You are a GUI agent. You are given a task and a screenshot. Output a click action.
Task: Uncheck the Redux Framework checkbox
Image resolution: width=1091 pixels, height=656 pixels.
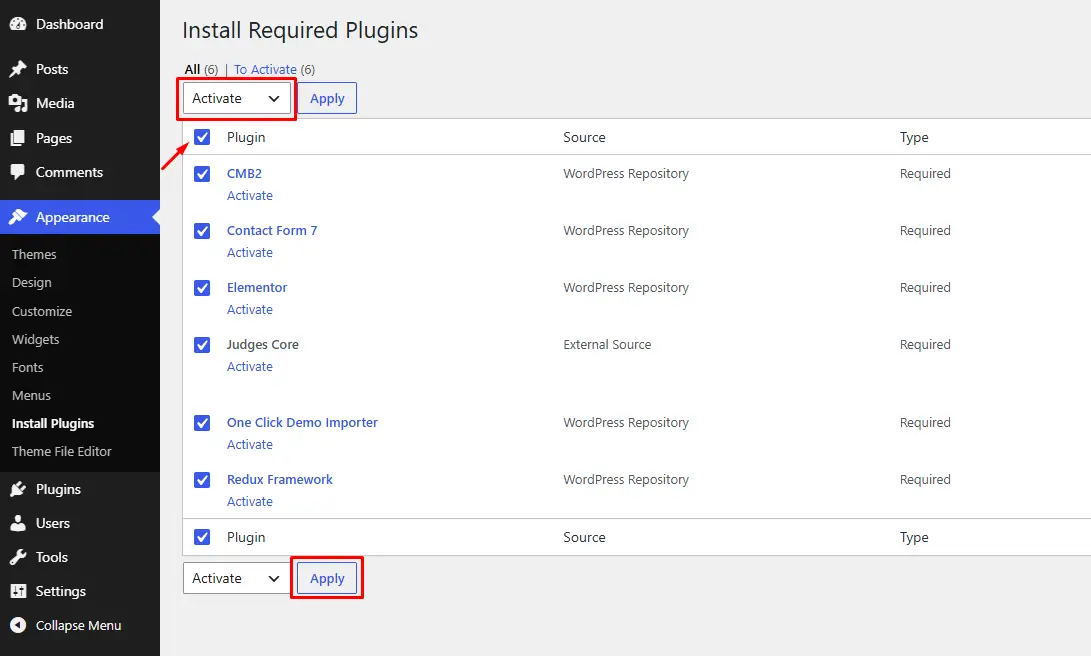[202, 479]
